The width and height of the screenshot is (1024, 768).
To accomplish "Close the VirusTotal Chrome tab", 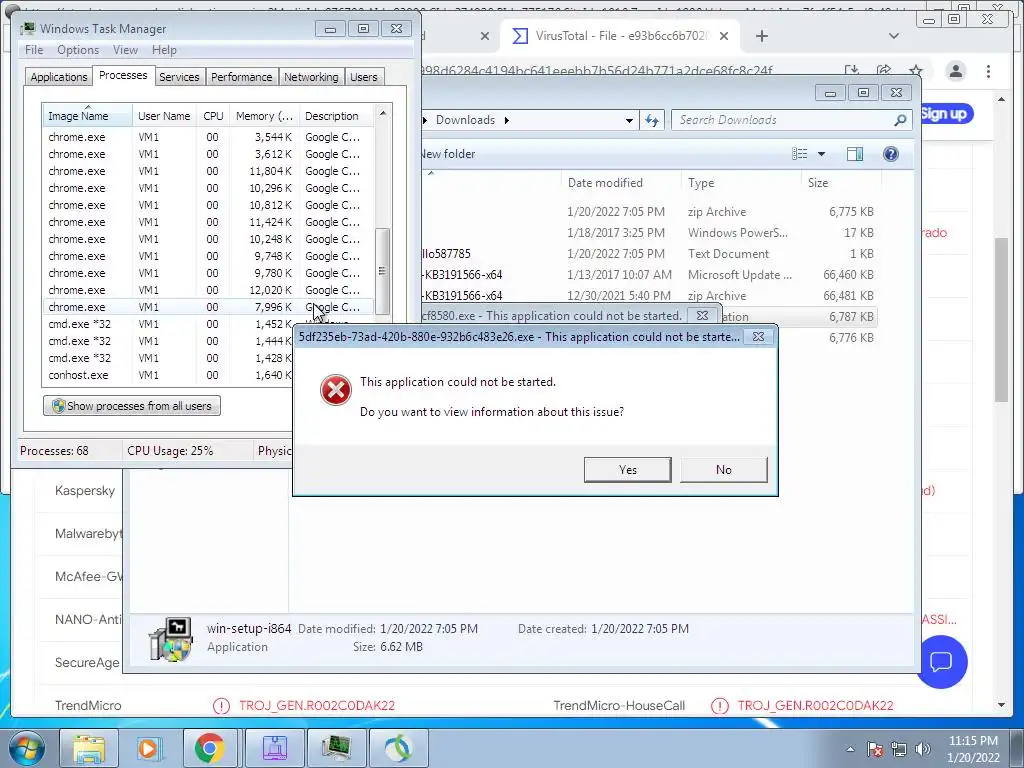I will (724, 37).
